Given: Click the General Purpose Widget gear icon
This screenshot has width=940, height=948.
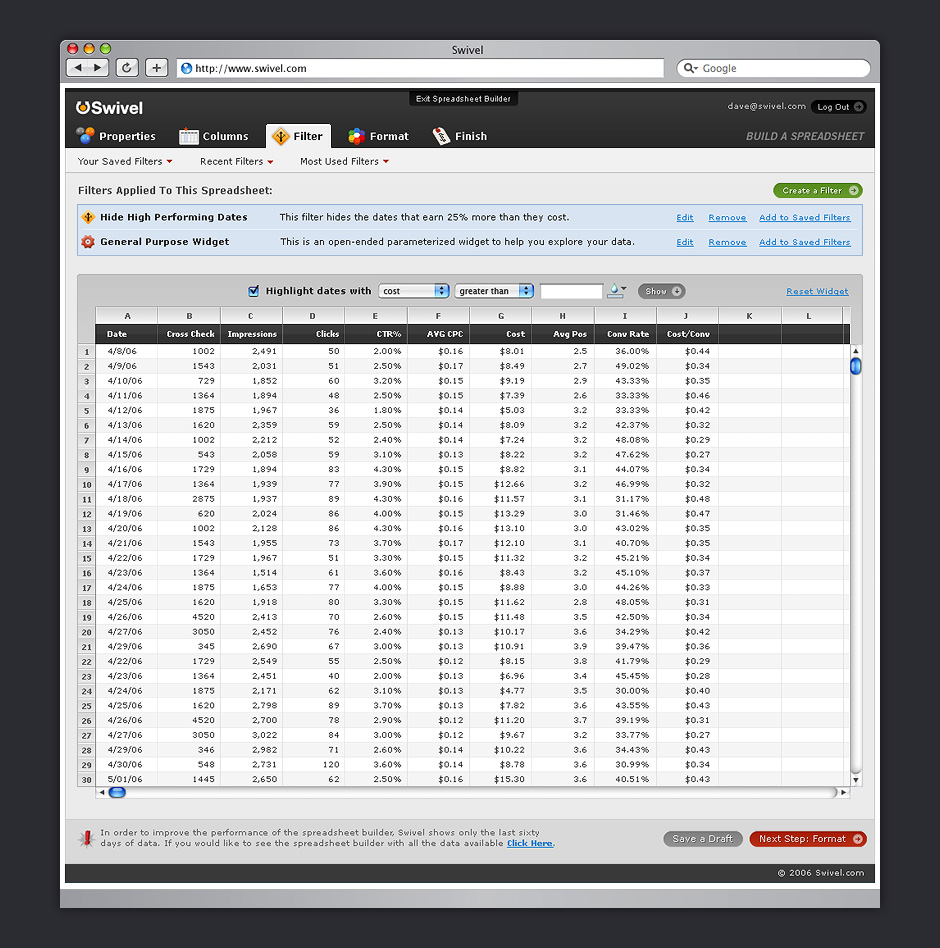Looking at the screenshot, I should [x=88, y=242].
